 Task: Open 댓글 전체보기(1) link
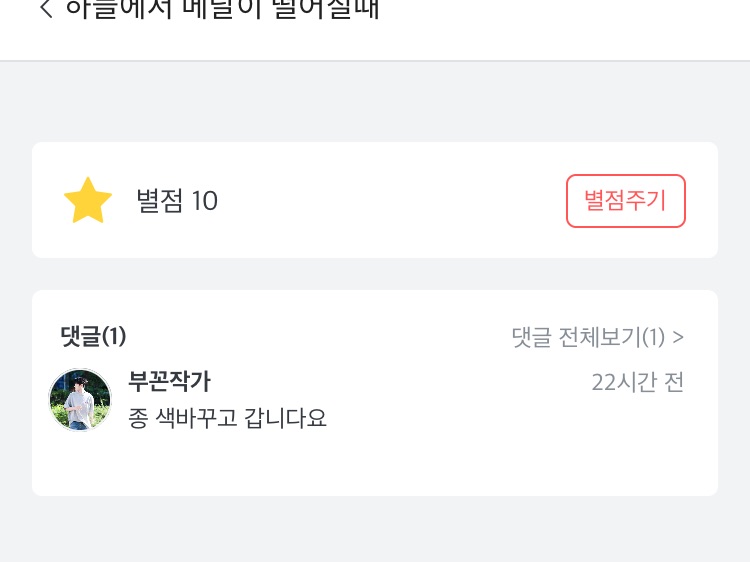point(588,337)
